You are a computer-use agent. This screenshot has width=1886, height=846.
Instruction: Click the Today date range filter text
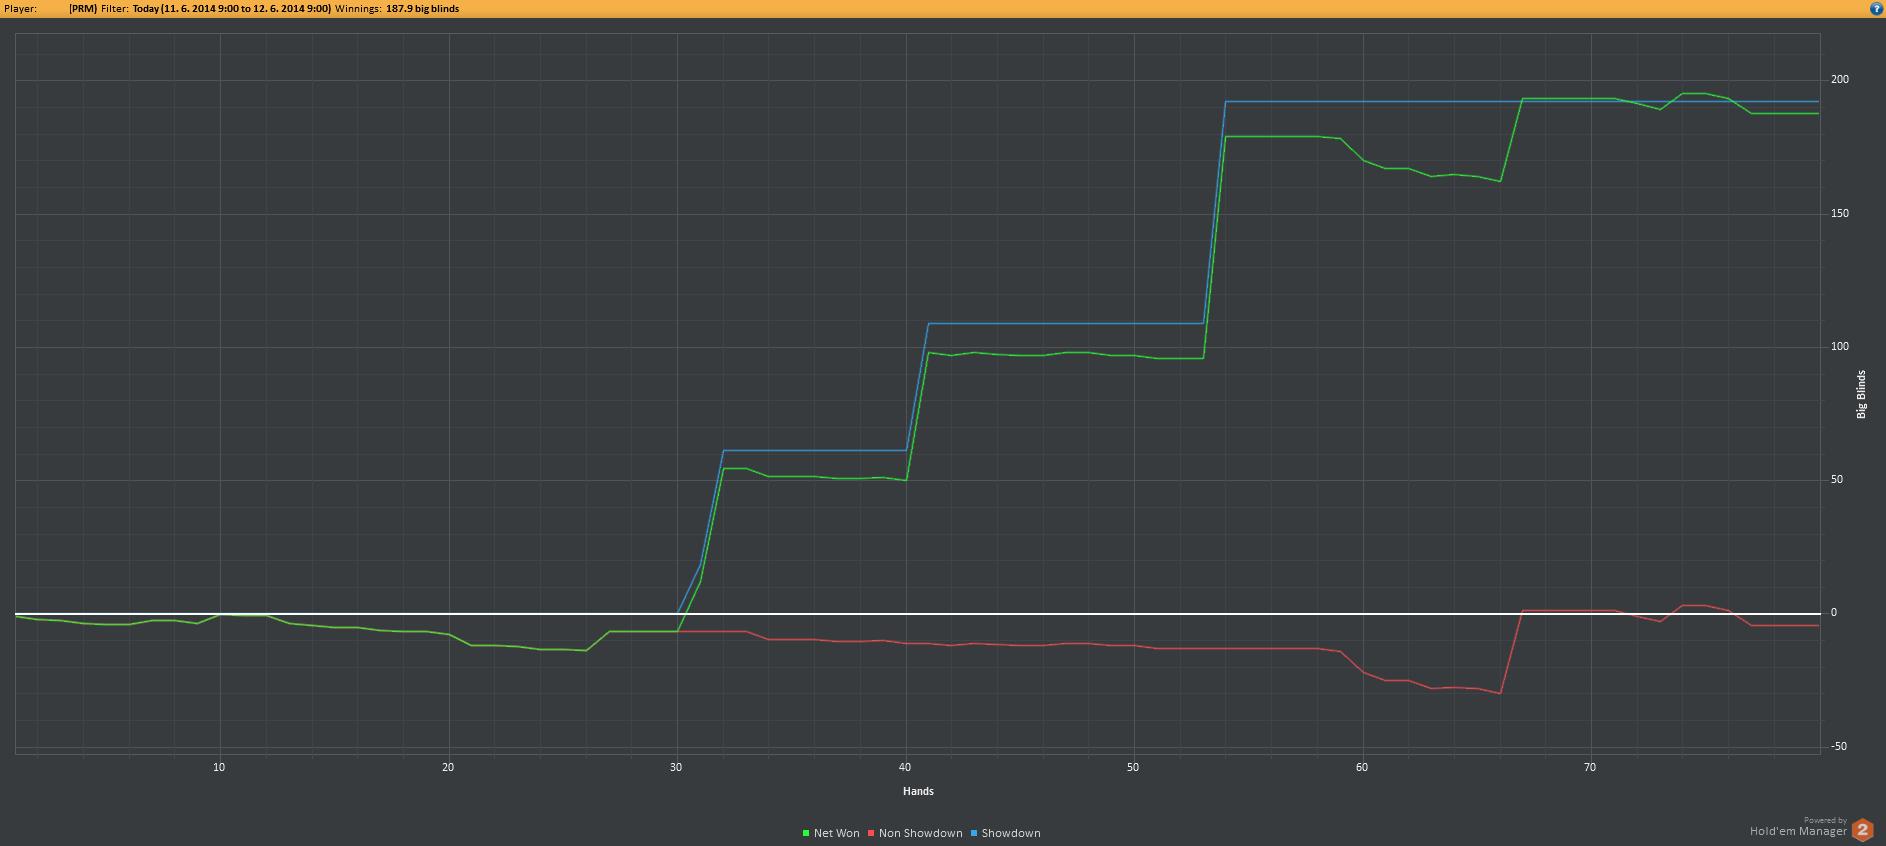pos(231,9)
